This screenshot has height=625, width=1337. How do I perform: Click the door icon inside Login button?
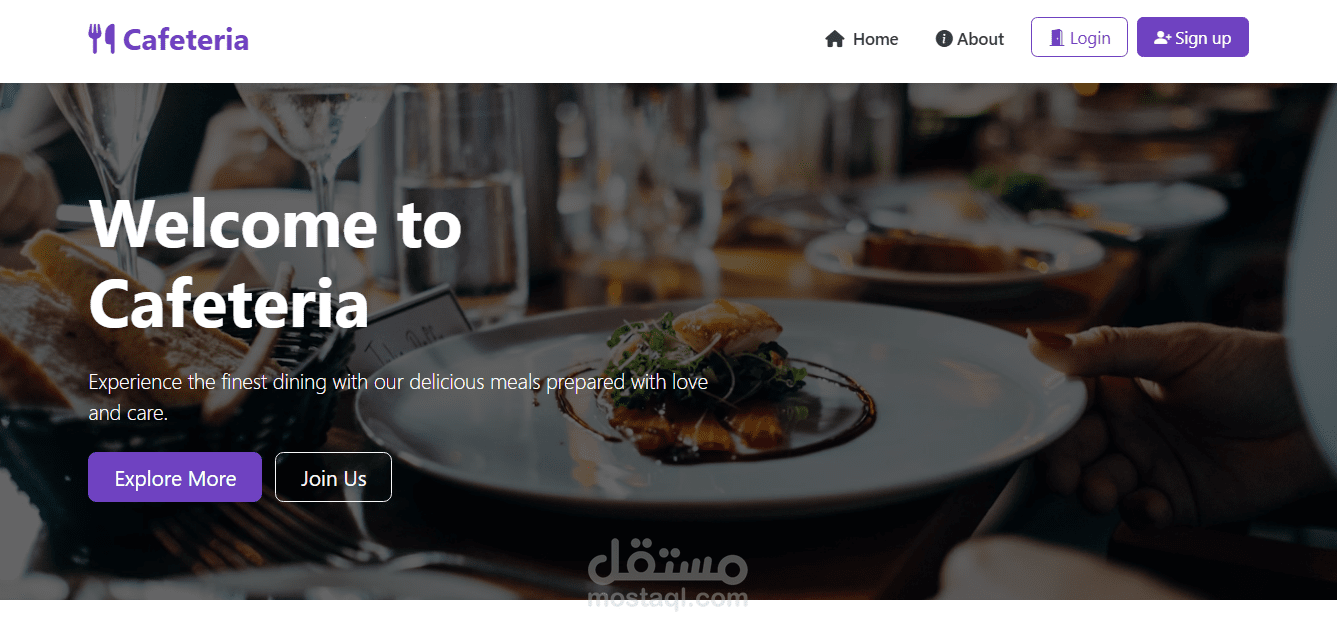[1056, 38]
